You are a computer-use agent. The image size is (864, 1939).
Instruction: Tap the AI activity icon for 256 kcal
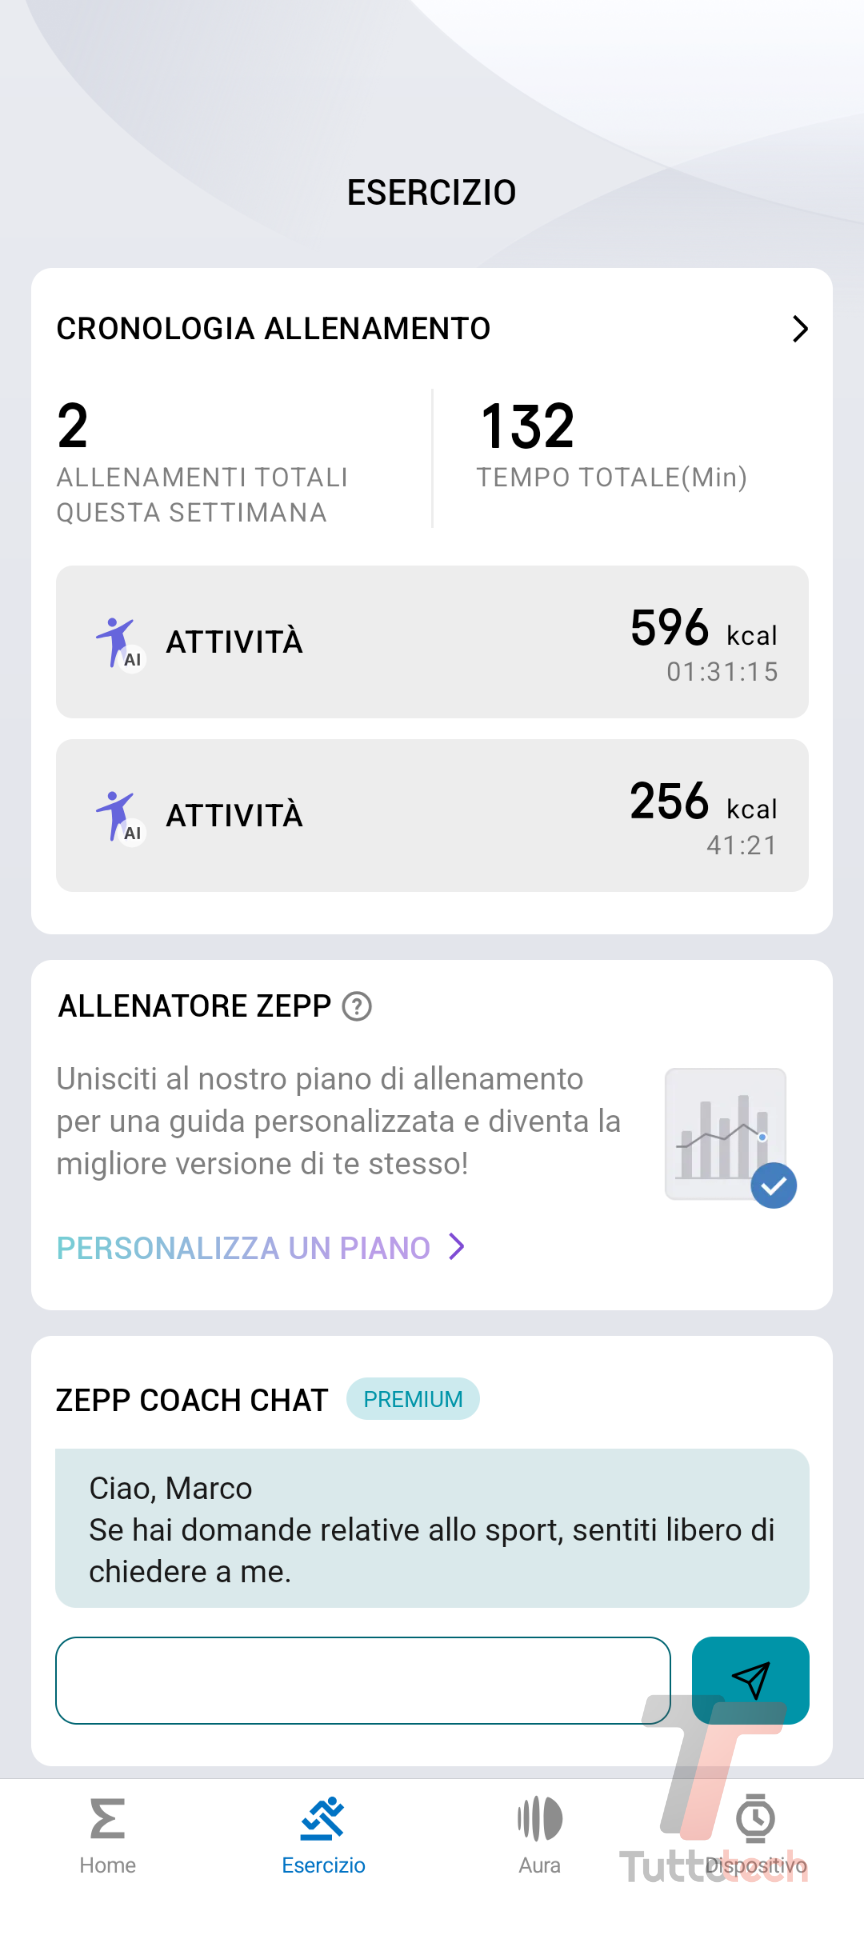click(x=119, y=816)
